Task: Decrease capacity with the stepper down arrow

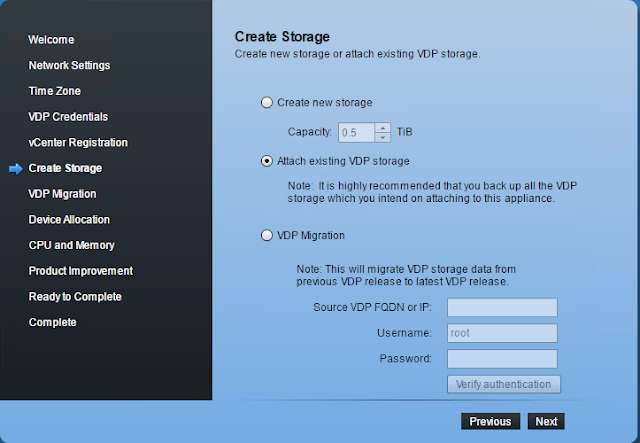Action: point(383,136)
